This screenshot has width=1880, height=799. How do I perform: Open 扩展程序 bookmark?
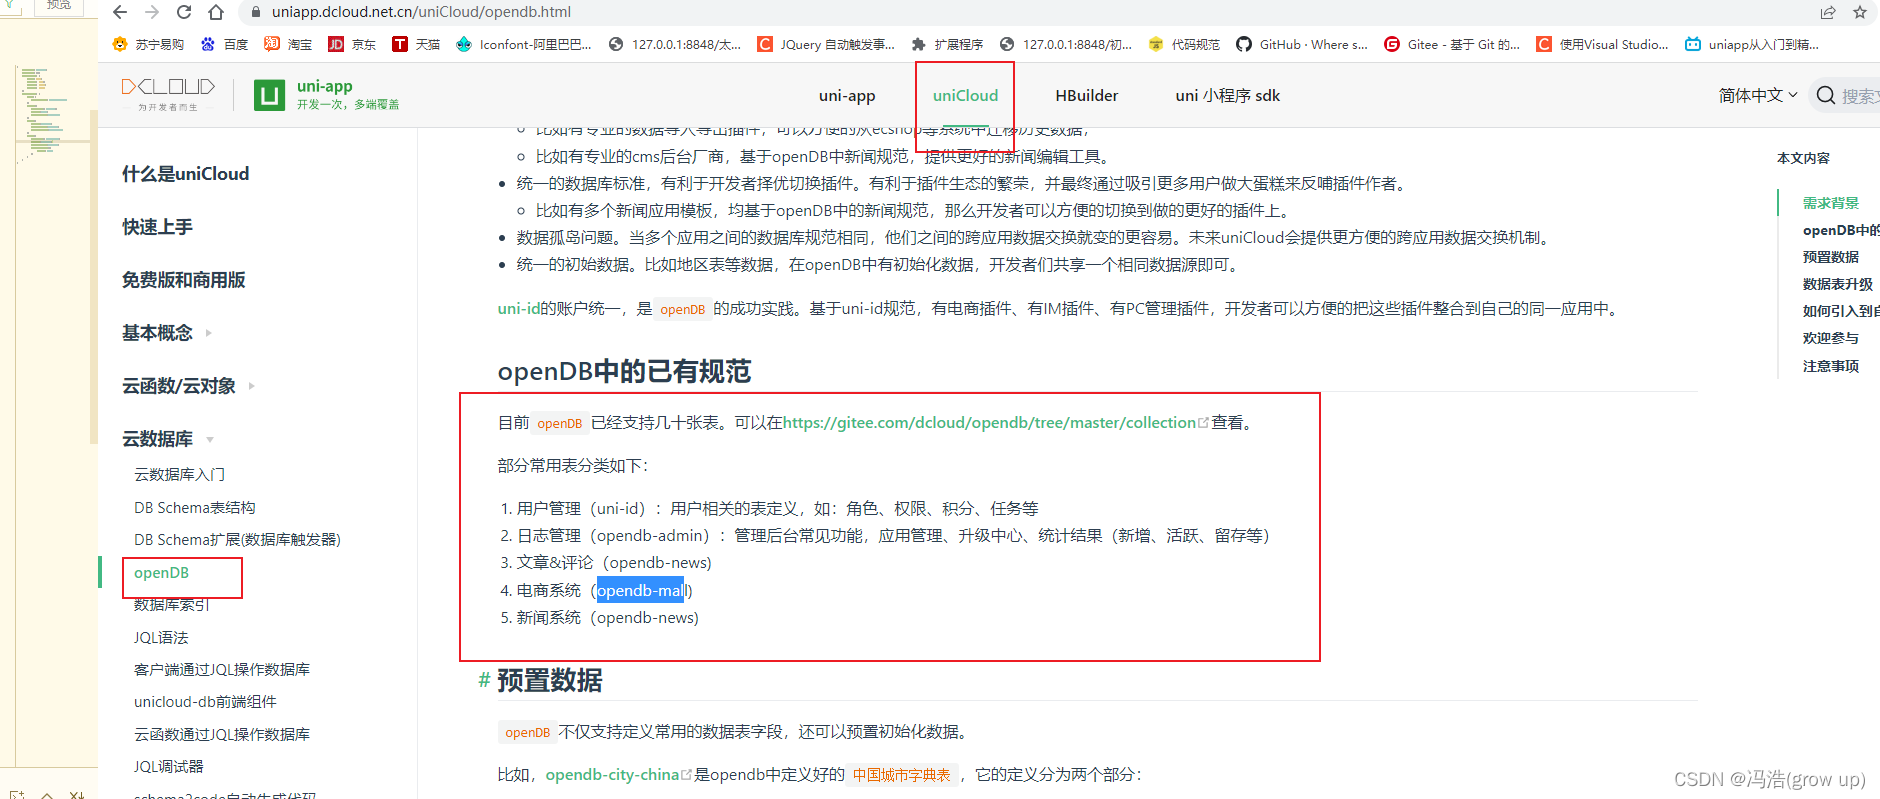(947, 44)
